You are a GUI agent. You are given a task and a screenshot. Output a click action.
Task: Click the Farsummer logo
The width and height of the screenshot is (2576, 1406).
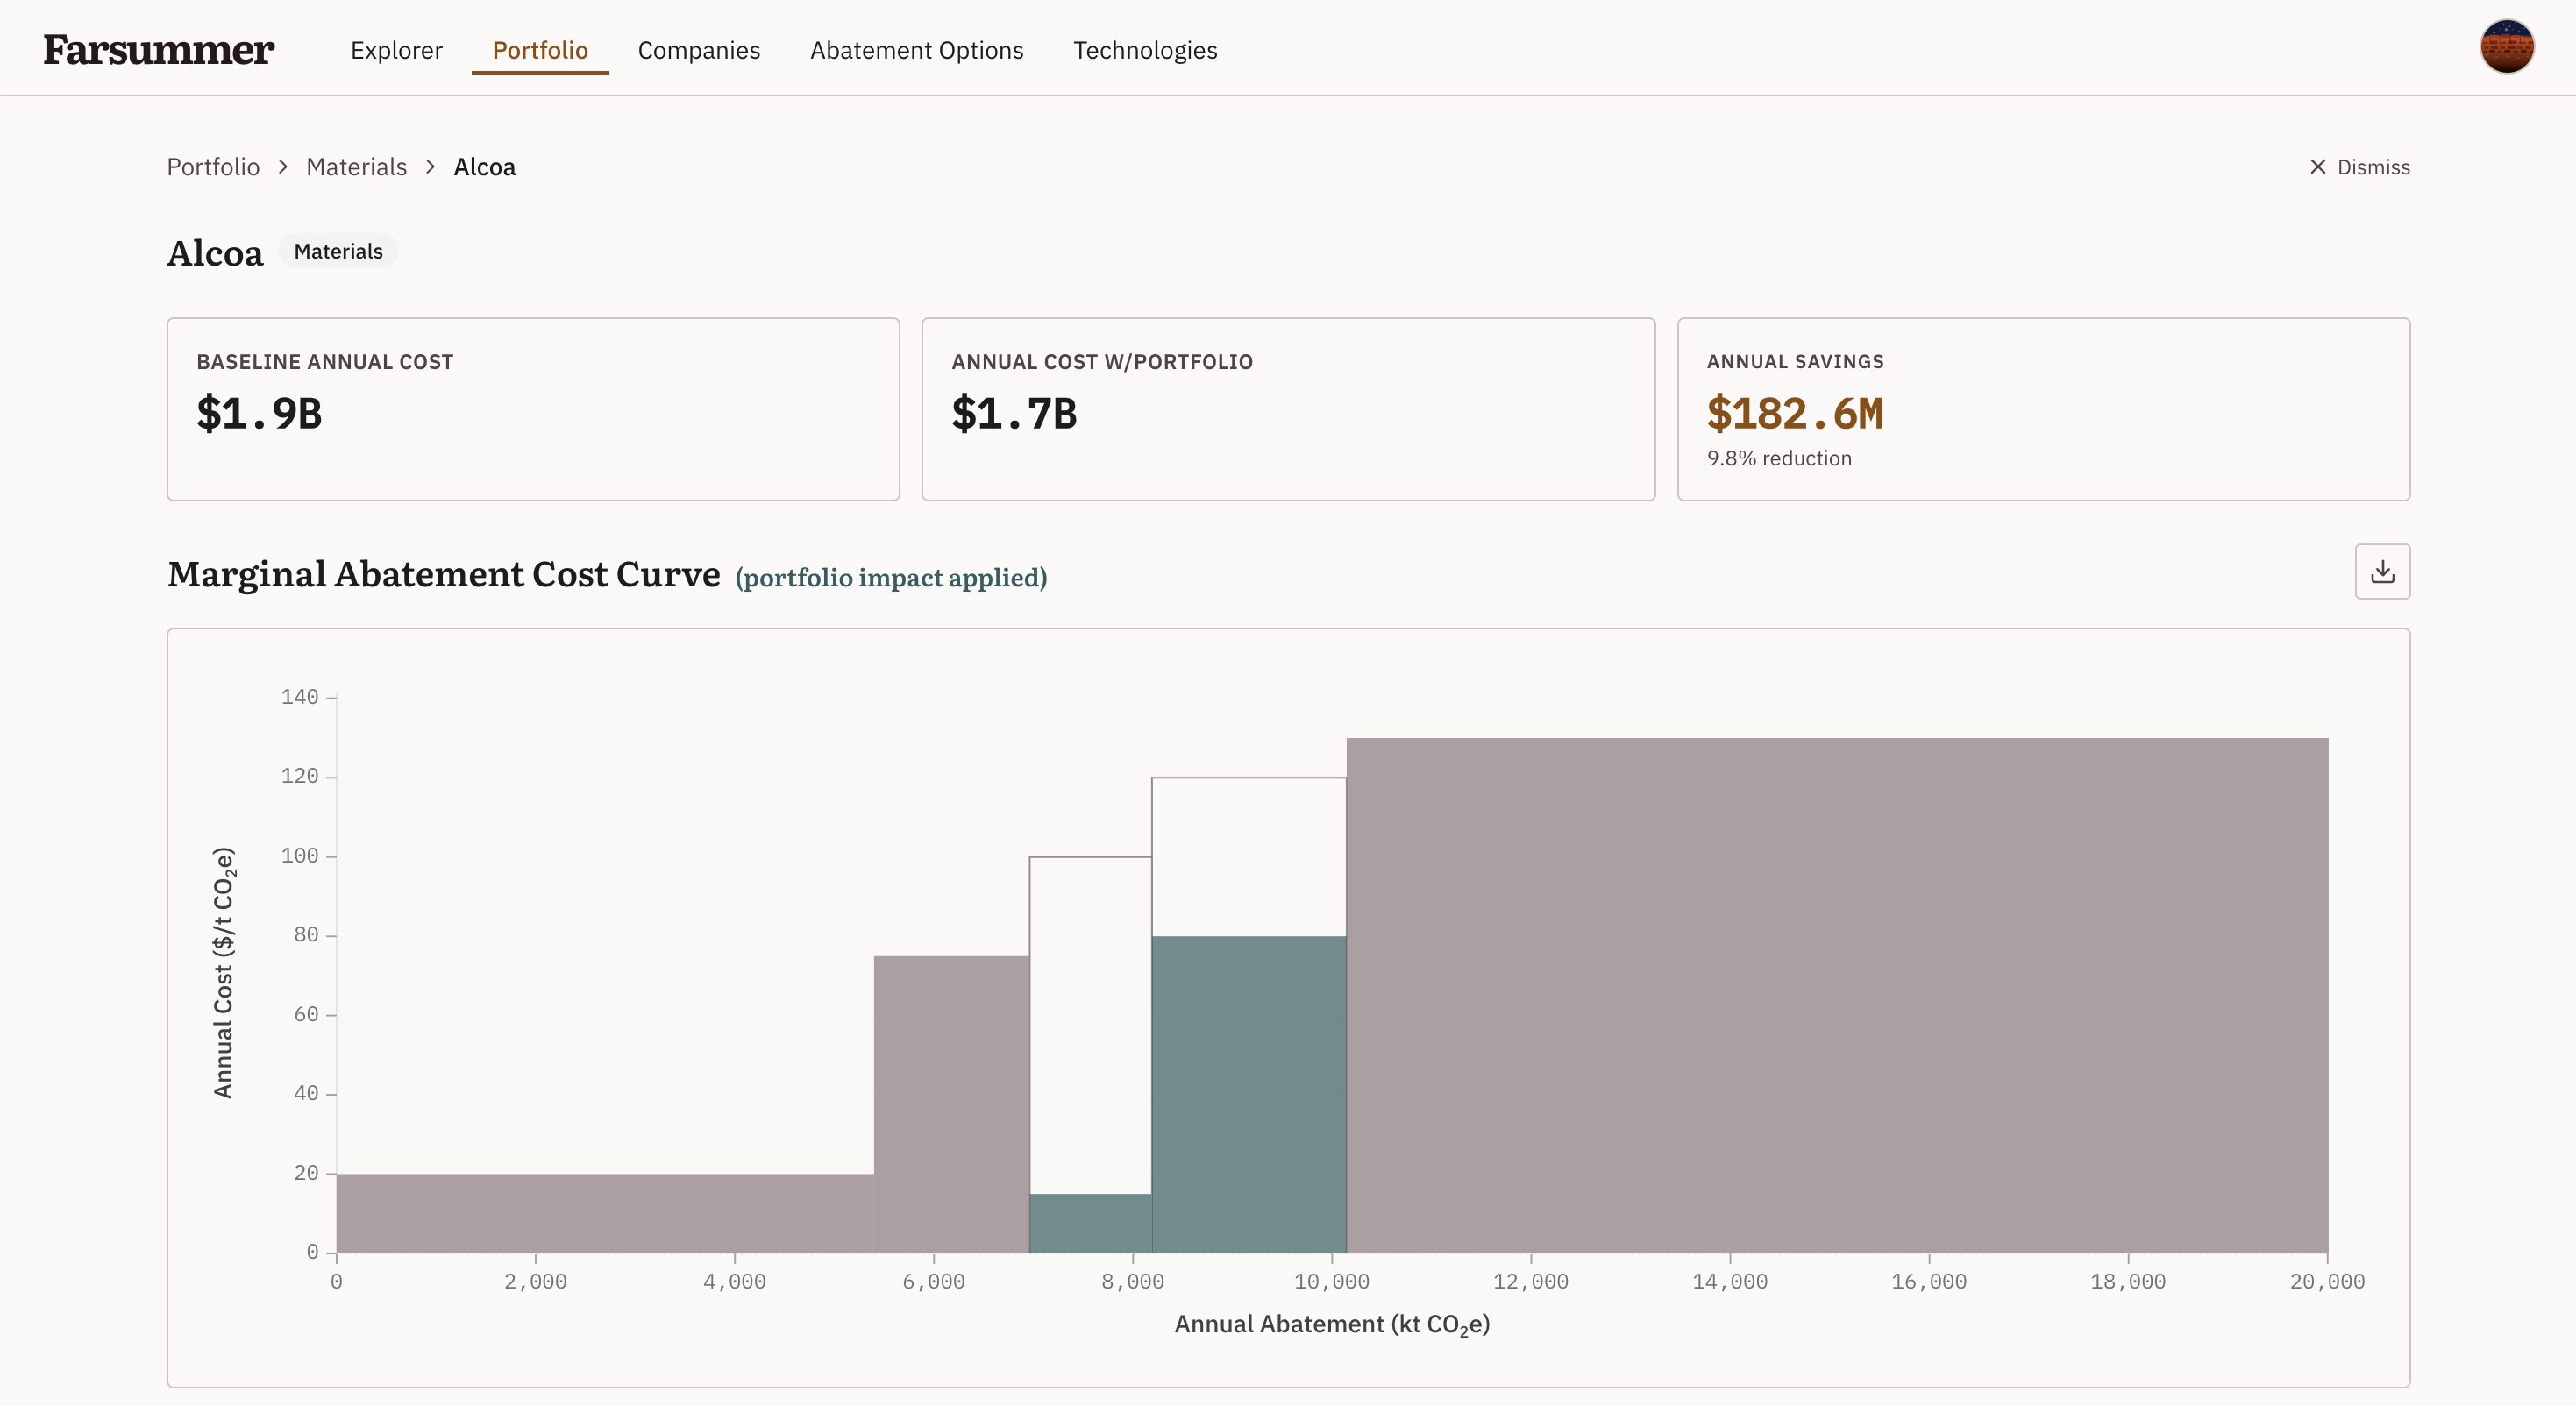point(158,50)
